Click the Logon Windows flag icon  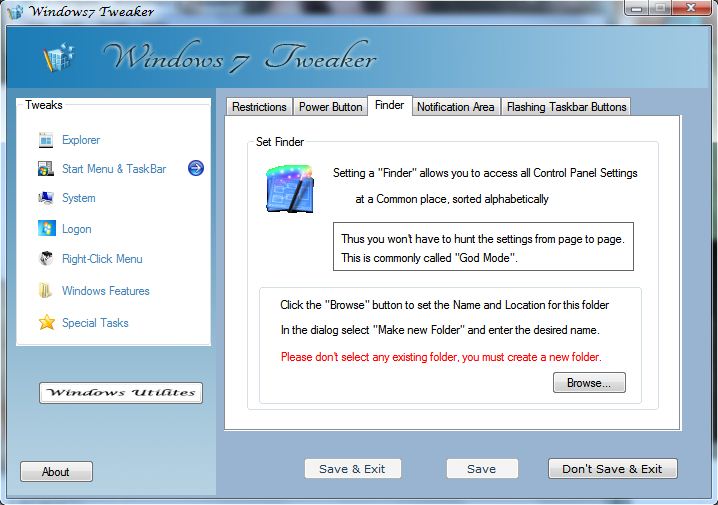pyautogui.click(x=47, y=228)
